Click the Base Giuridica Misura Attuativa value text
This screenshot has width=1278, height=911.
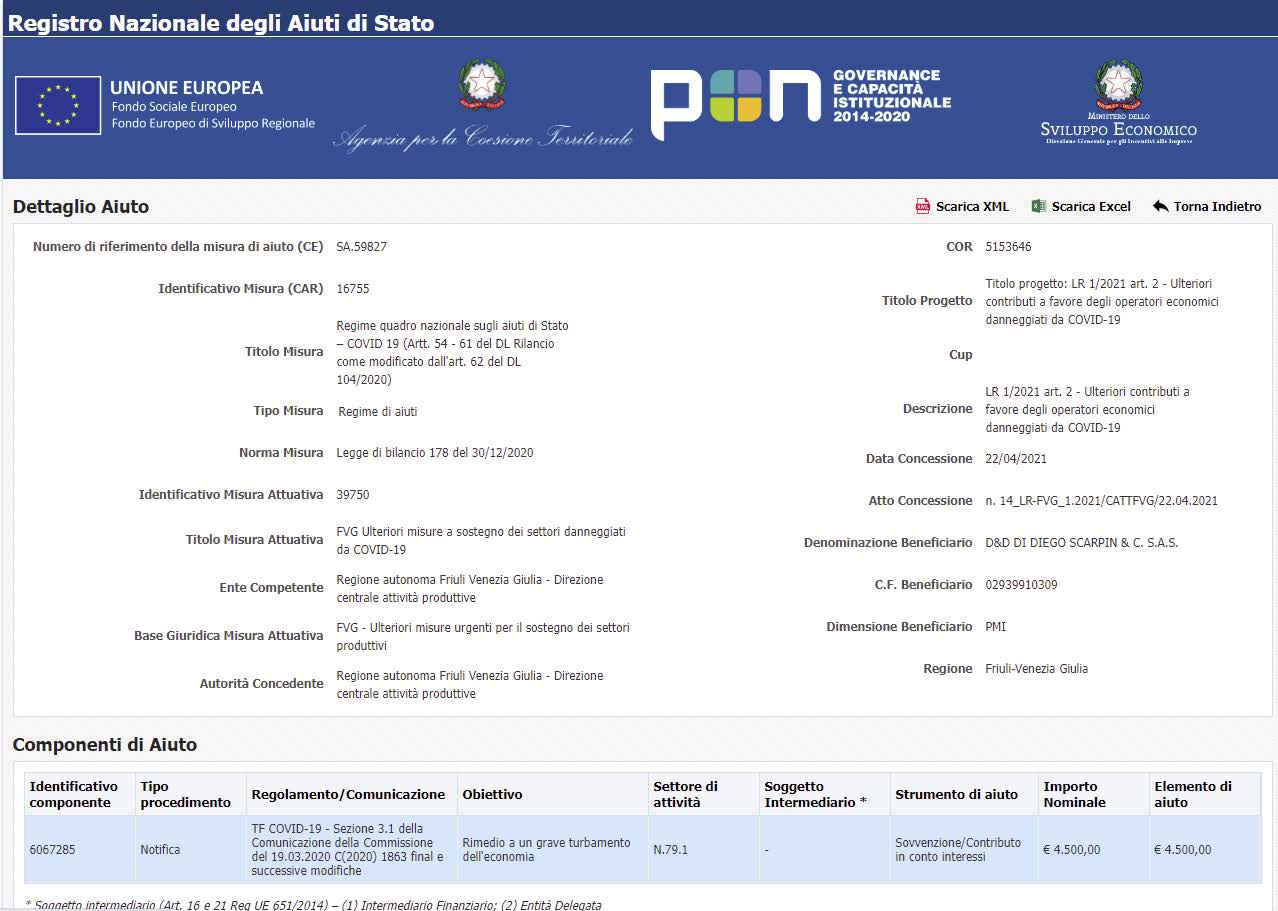pos(483,637)
